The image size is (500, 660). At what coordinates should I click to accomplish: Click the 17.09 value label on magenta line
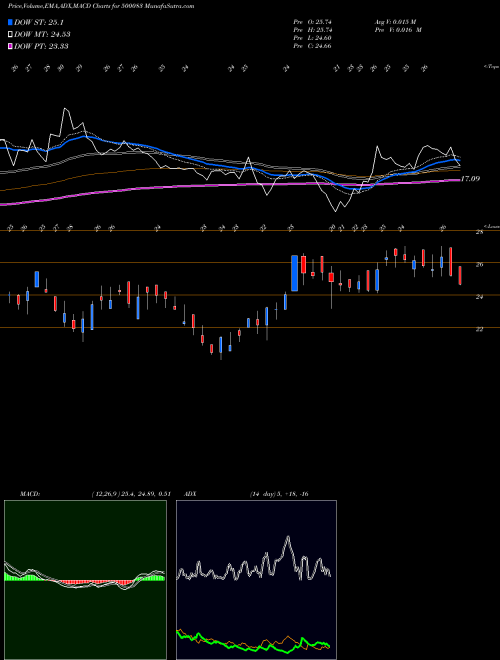click(x=471, y=179)
